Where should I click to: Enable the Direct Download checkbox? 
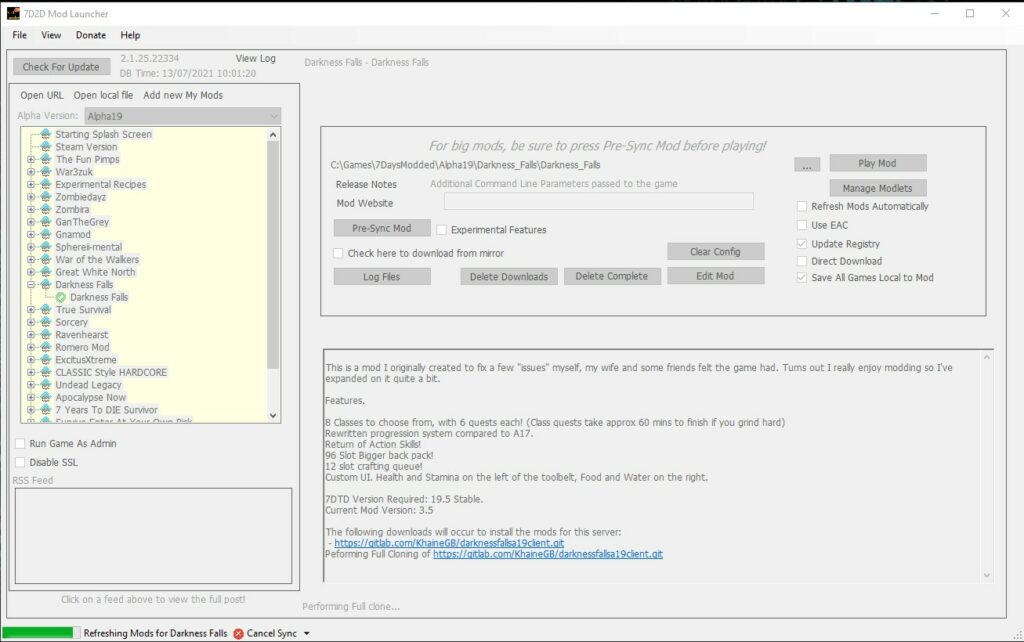802,261
